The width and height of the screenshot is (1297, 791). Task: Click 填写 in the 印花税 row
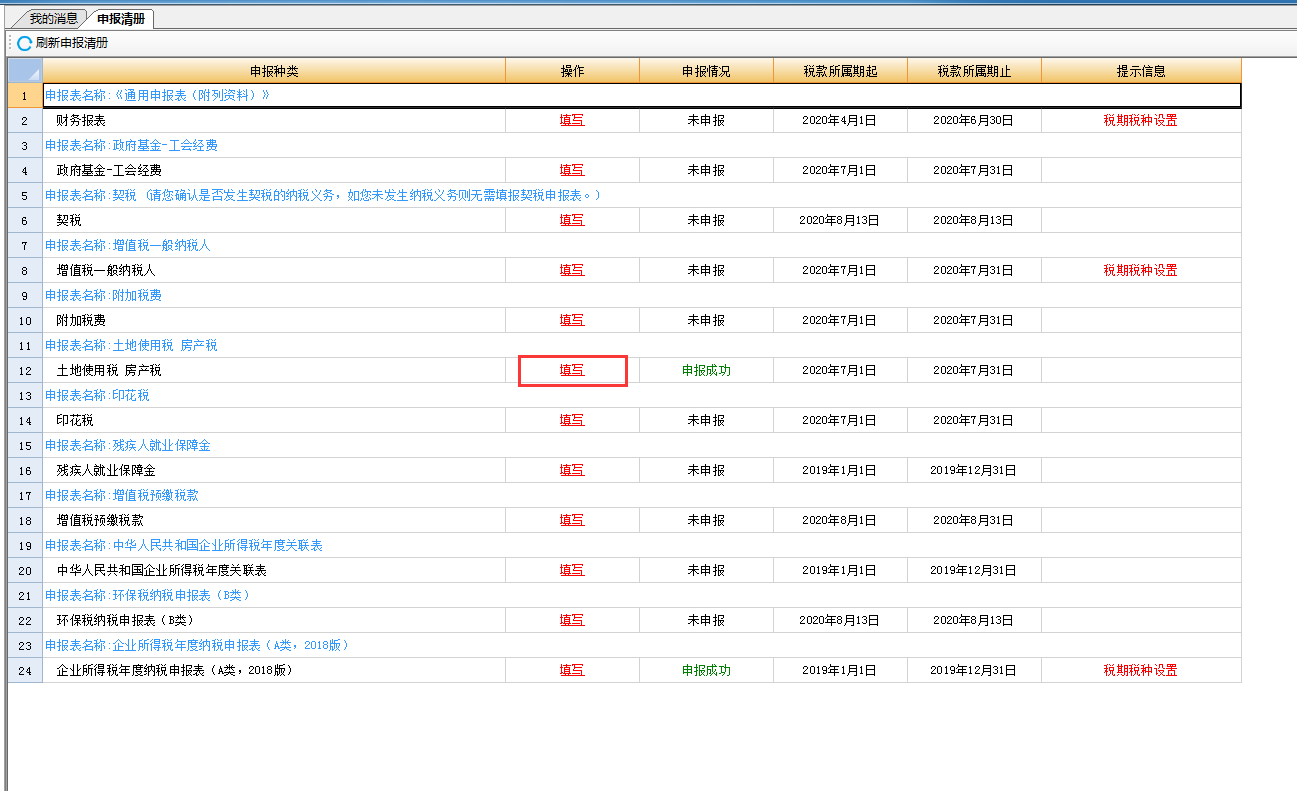[572, 420]
